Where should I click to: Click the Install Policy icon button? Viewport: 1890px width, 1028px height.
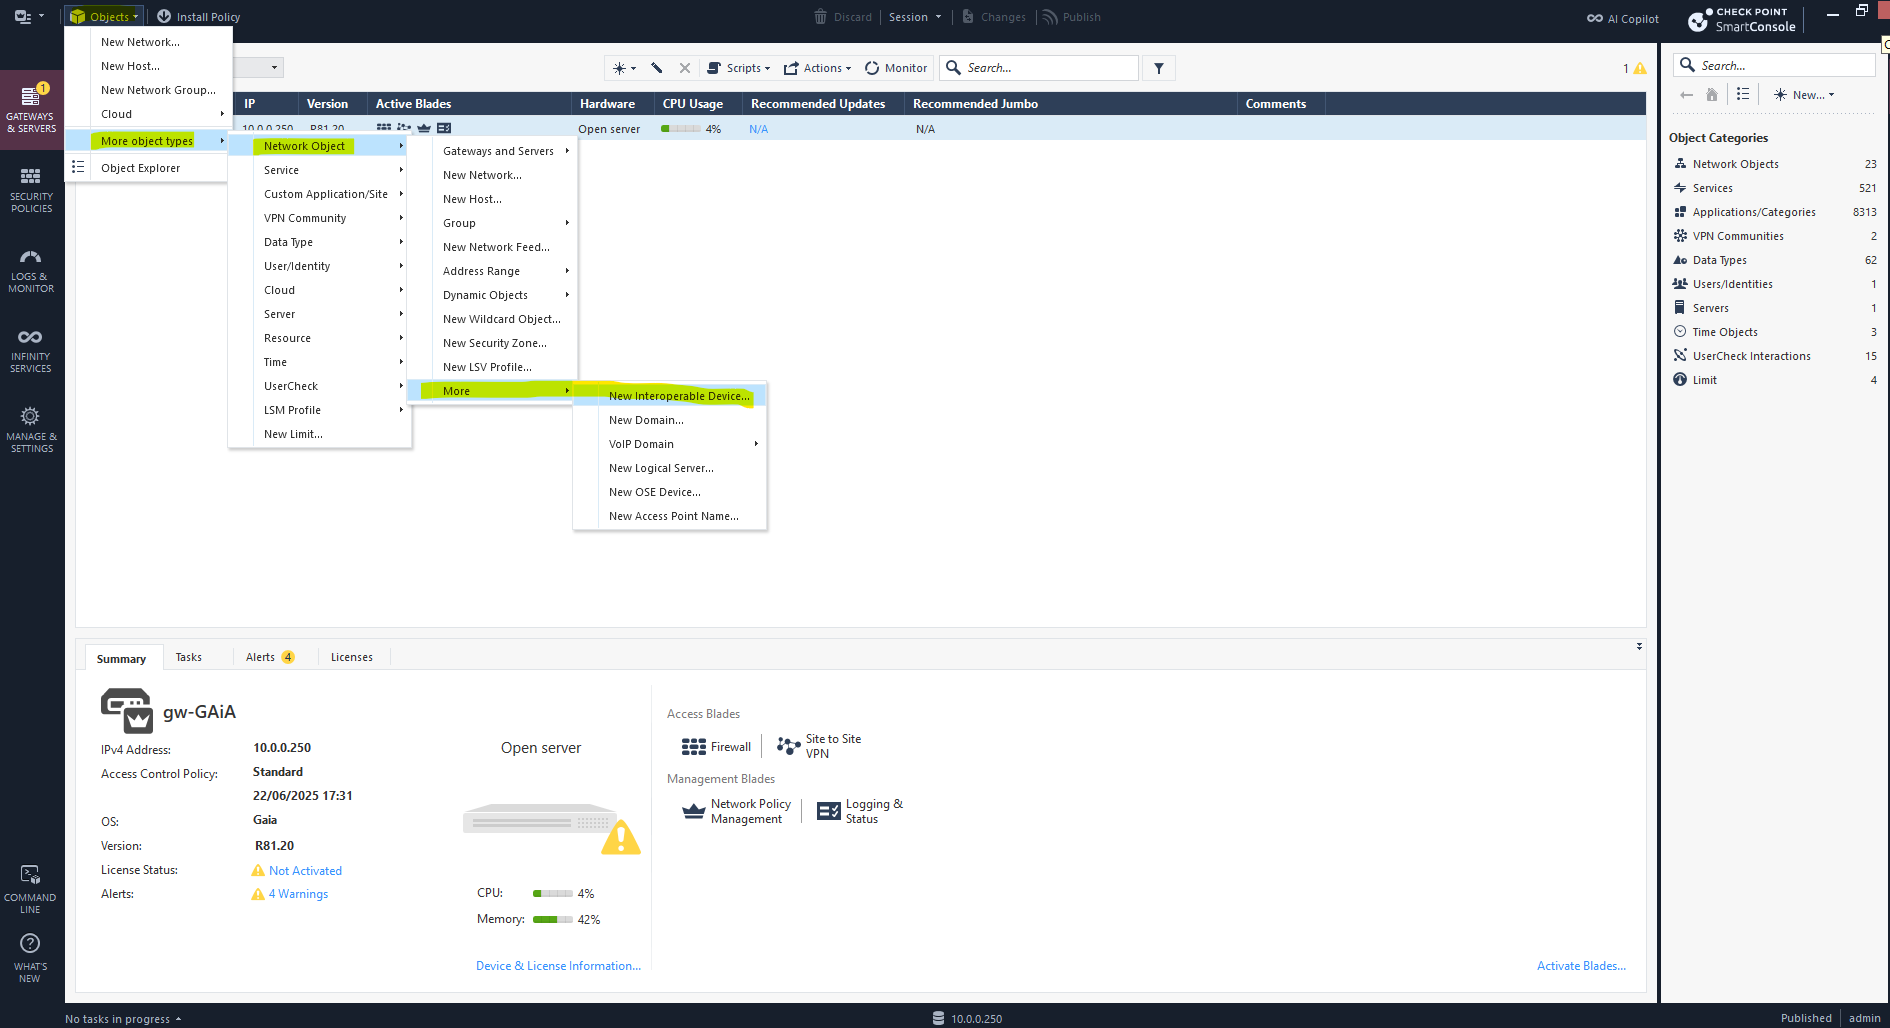click(164, 16)
